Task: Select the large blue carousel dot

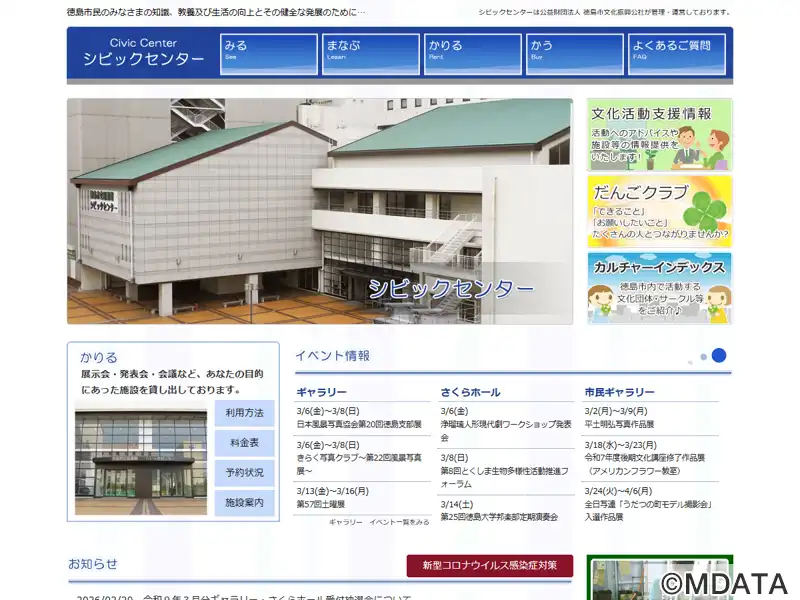Action: (719, 356)
